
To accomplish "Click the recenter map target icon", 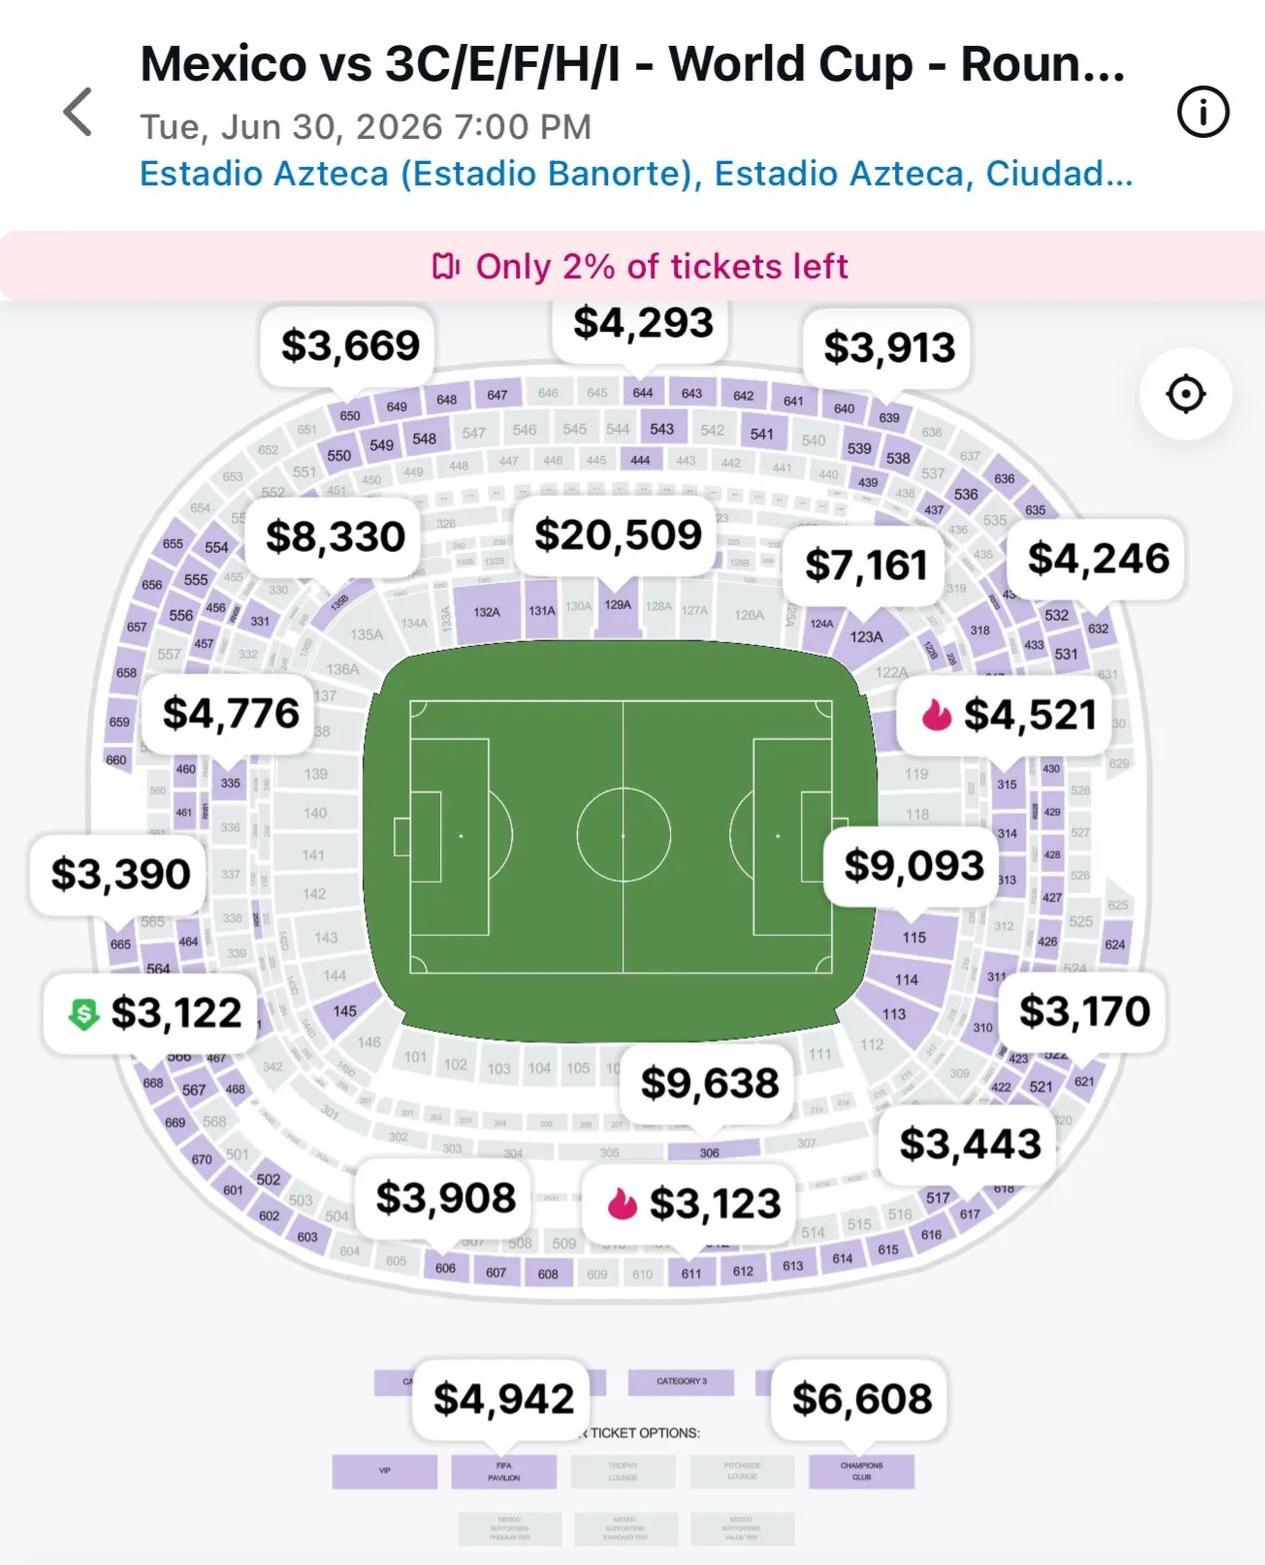I will [1186, 394].
